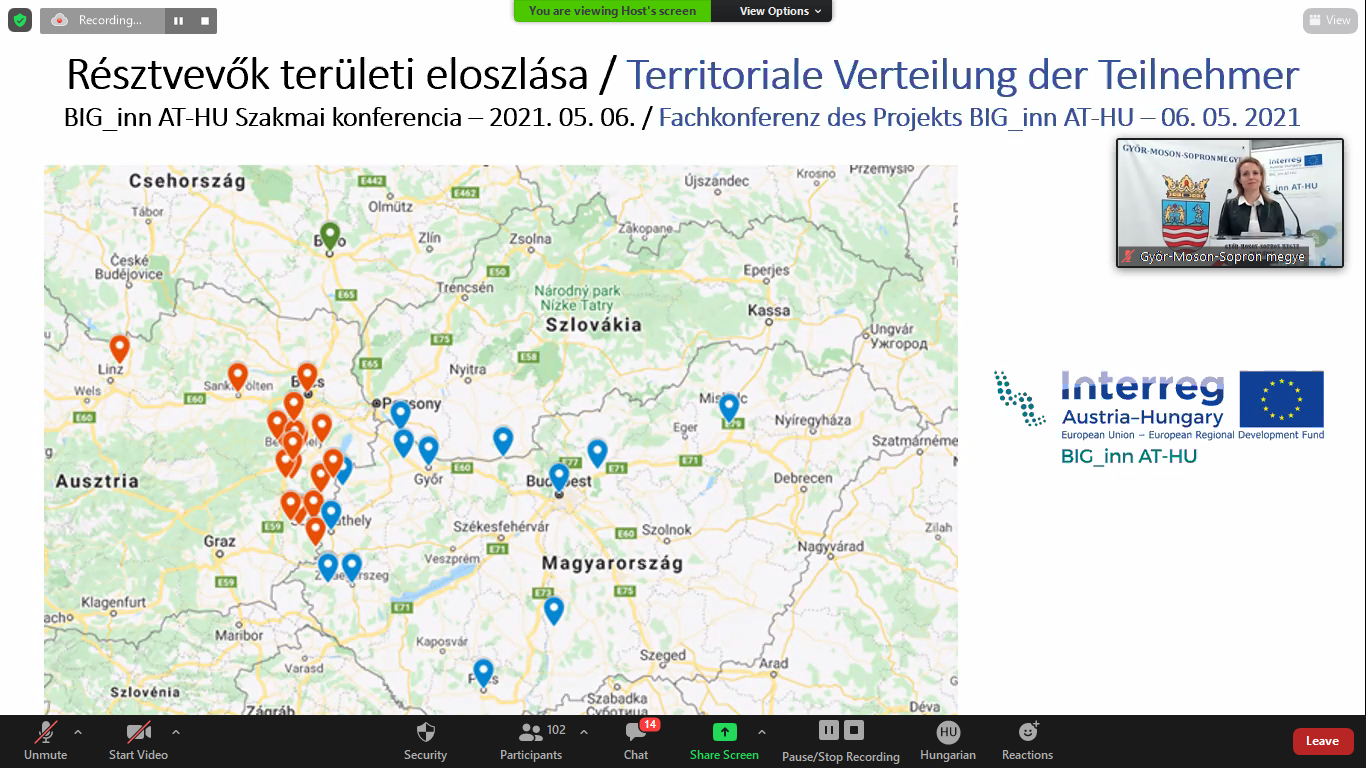
Task: Click the 'Ausztria' map label
Action: 97,481
